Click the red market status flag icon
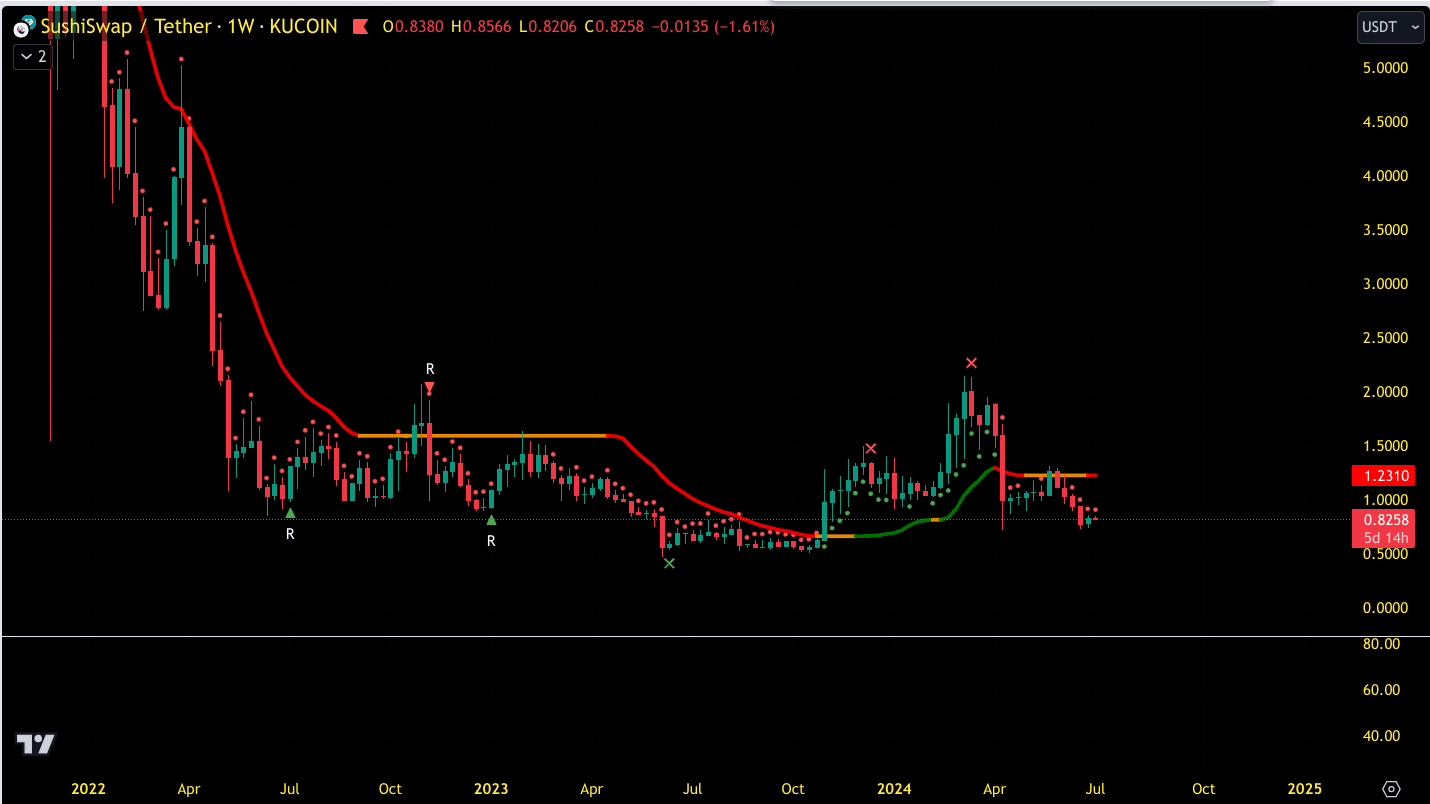The image size is (1430, 804). point(360,27)
